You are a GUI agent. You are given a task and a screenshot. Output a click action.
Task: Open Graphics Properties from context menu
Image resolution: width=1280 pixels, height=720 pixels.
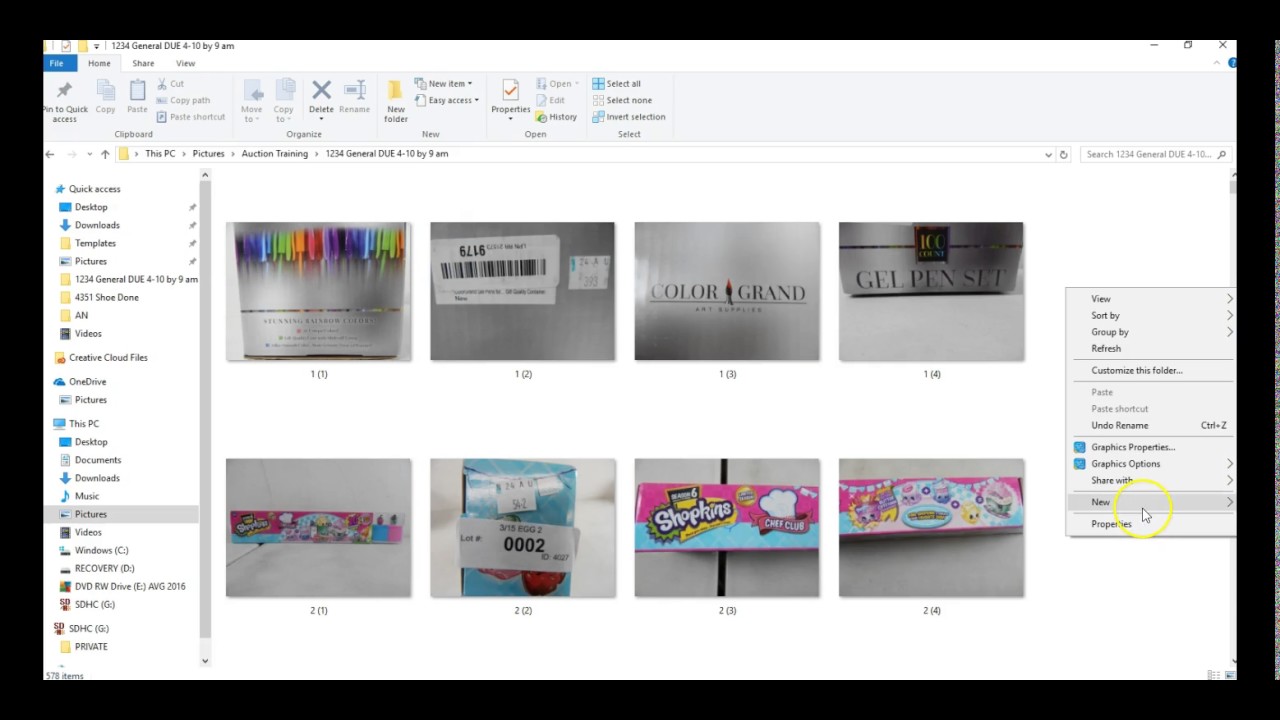point(1152,447)
